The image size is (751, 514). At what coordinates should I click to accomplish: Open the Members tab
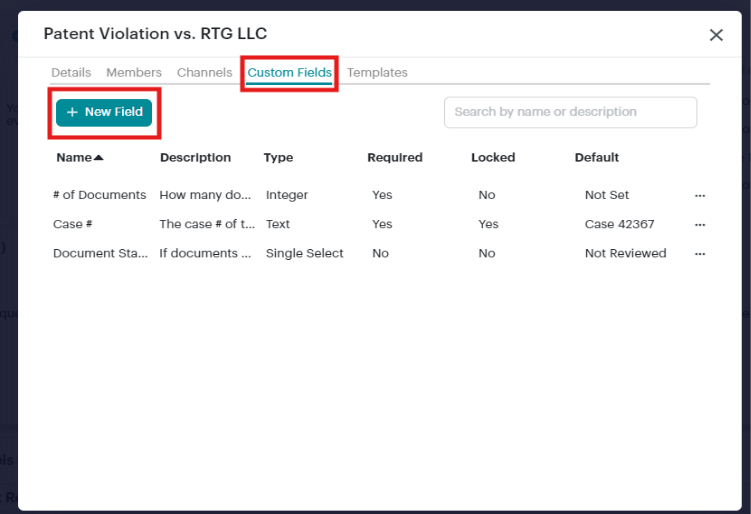coord(134,73)
